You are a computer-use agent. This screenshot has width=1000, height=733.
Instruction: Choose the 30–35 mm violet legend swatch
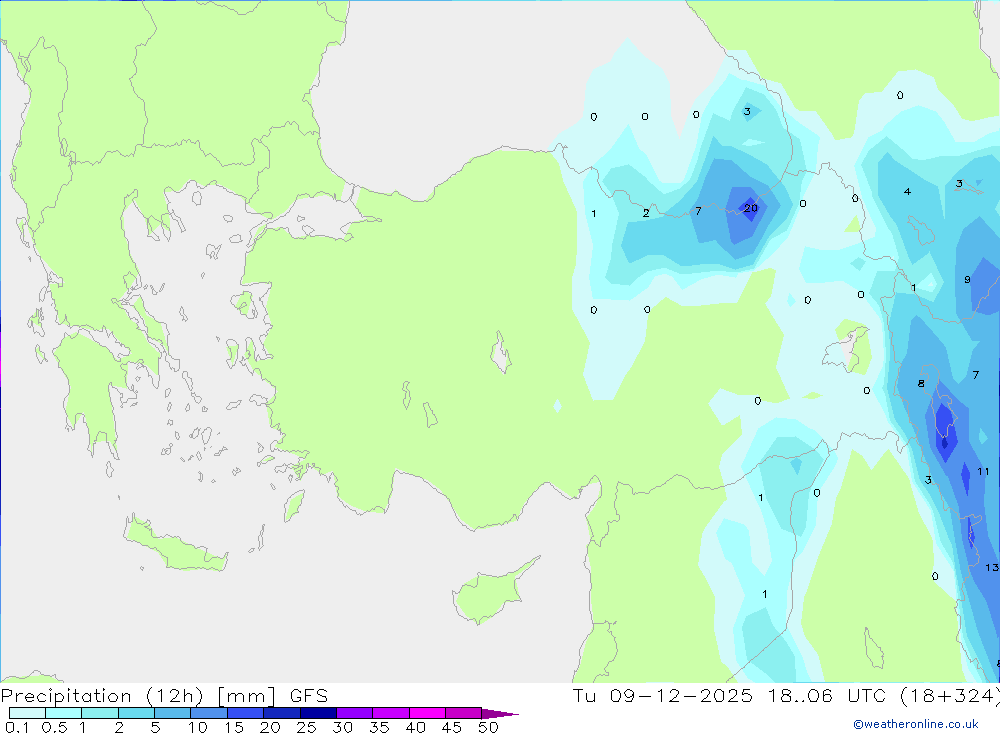point(354,713)
